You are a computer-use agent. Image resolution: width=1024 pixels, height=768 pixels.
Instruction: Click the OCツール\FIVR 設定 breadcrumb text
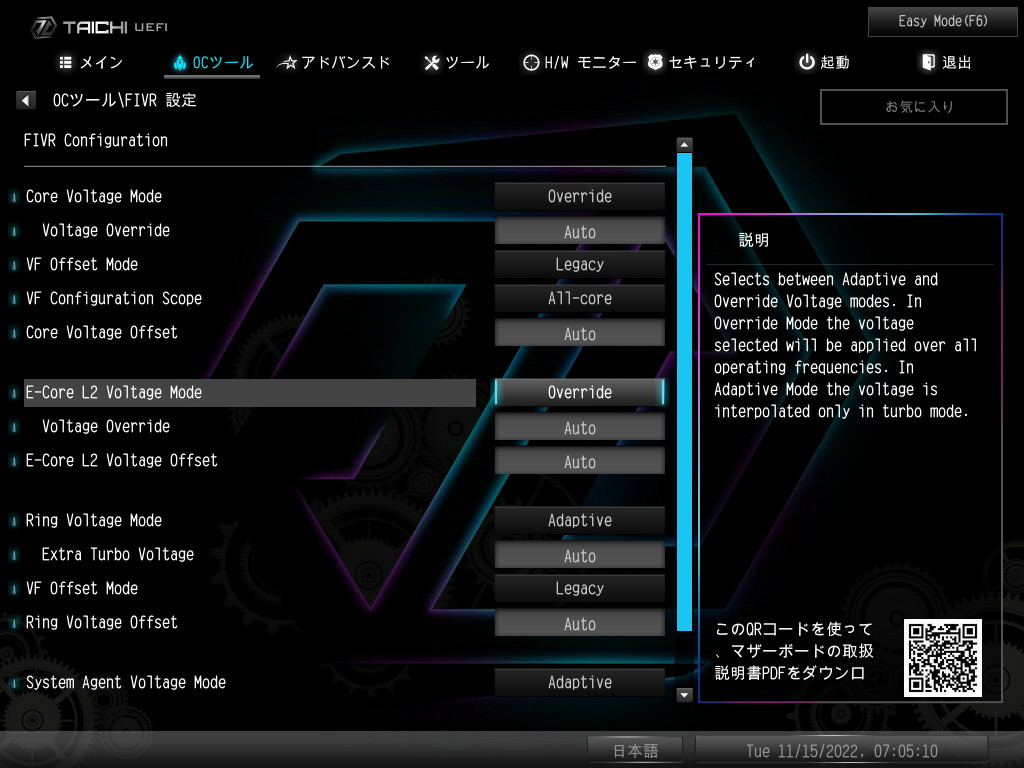point(125,100)
